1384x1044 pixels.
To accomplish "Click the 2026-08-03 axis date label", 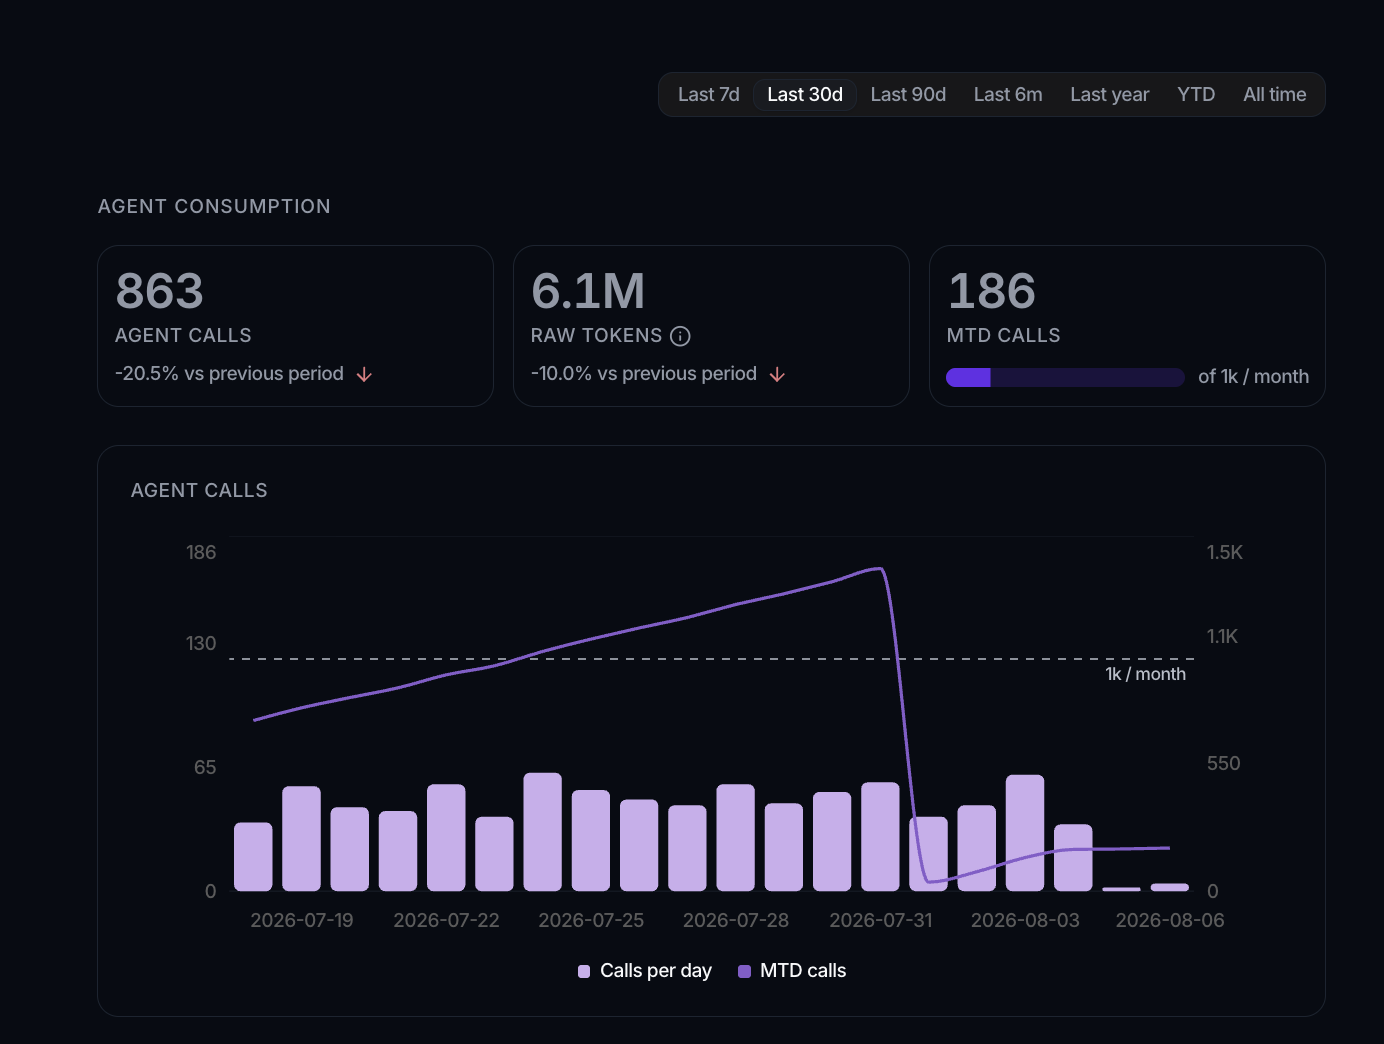I will click(x=1025, y=920).
